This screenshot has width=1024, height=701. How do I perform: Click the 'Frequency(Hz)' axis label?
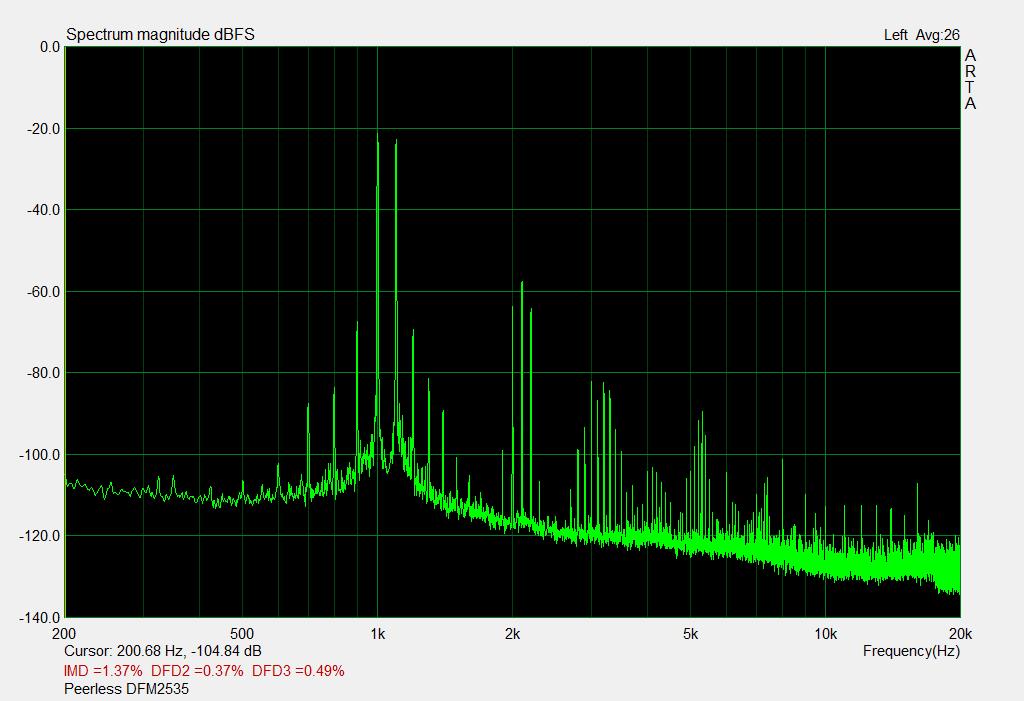[x=911, y=651]
